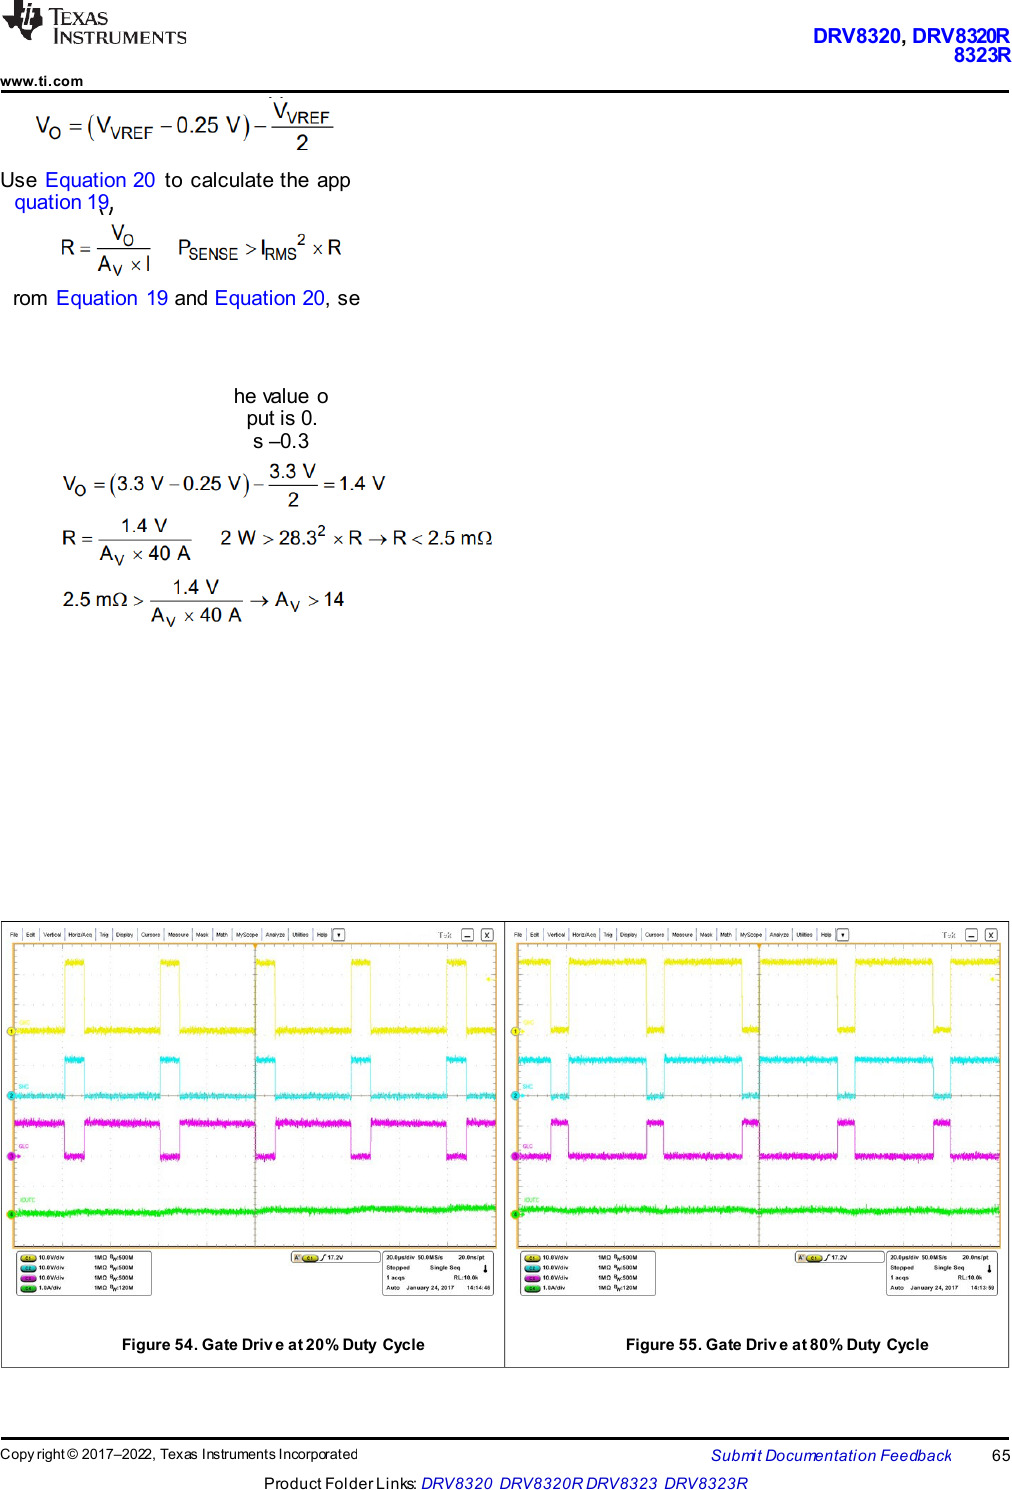Open the Cursors menu in Figure 54 scope
1012x1490 pixels.
click(151, 935)
